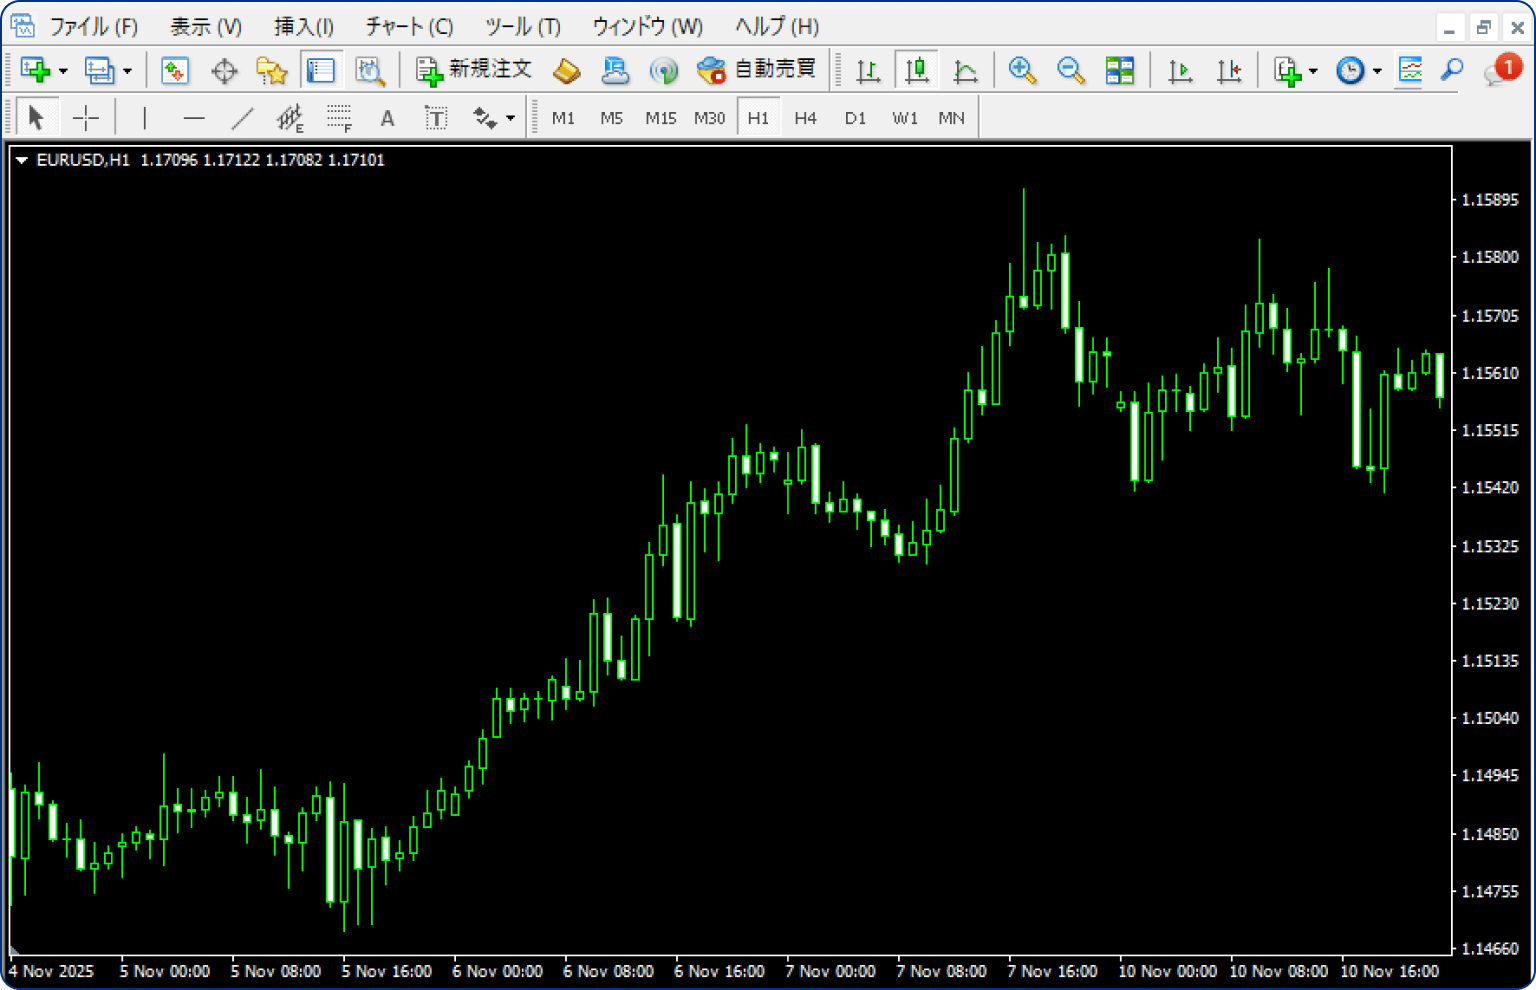The image size is (1536, 990).
Task: Click the notification chat bubble icon
Action: point(1501,70)
